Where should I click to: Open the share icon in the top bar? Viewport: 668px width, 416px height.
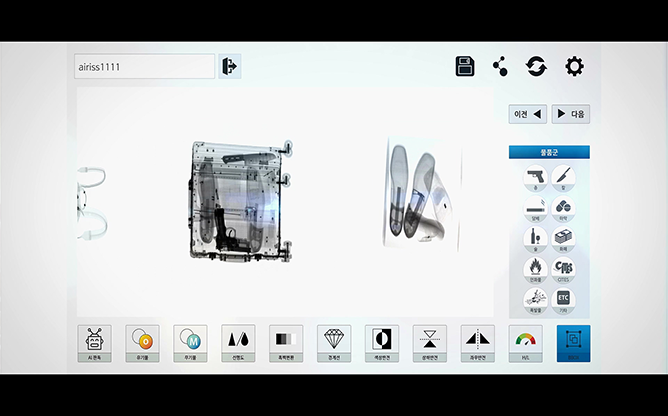(500, 66)
